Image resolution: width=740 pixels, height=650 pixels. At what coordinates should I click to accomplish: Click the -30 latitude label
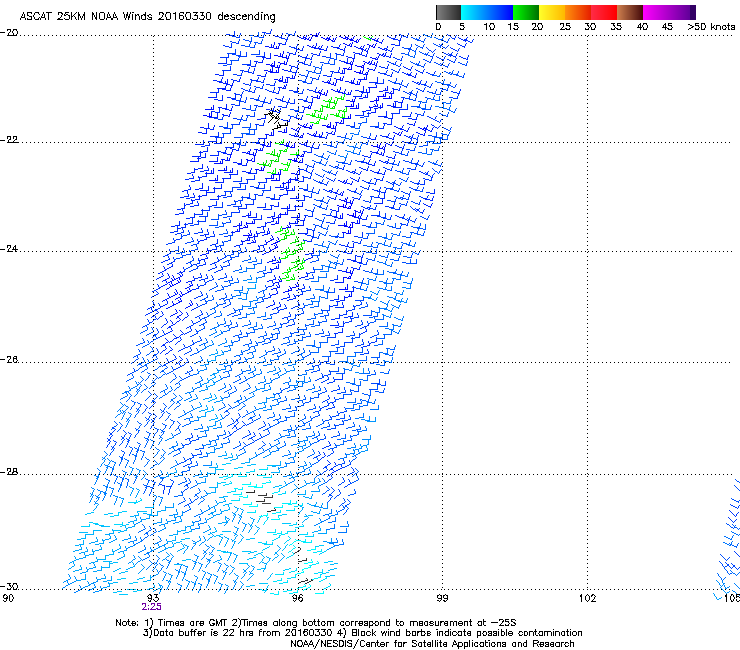(x=9, y=587)
